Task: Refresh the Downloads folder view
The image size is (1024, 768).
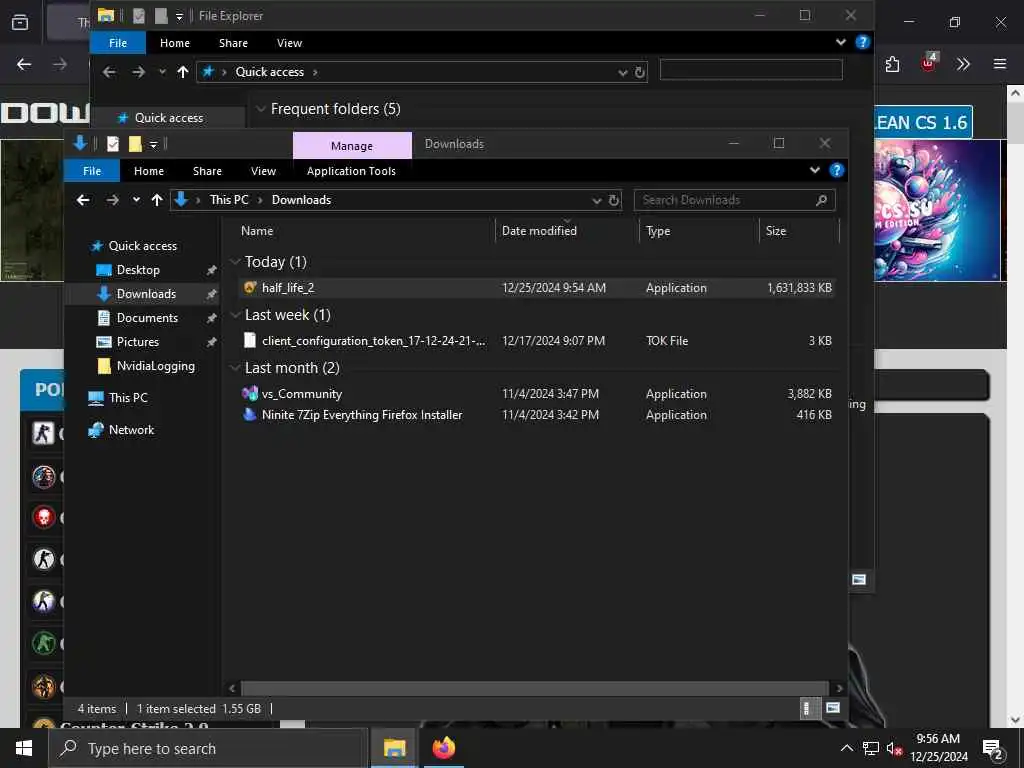Action: 614,200
